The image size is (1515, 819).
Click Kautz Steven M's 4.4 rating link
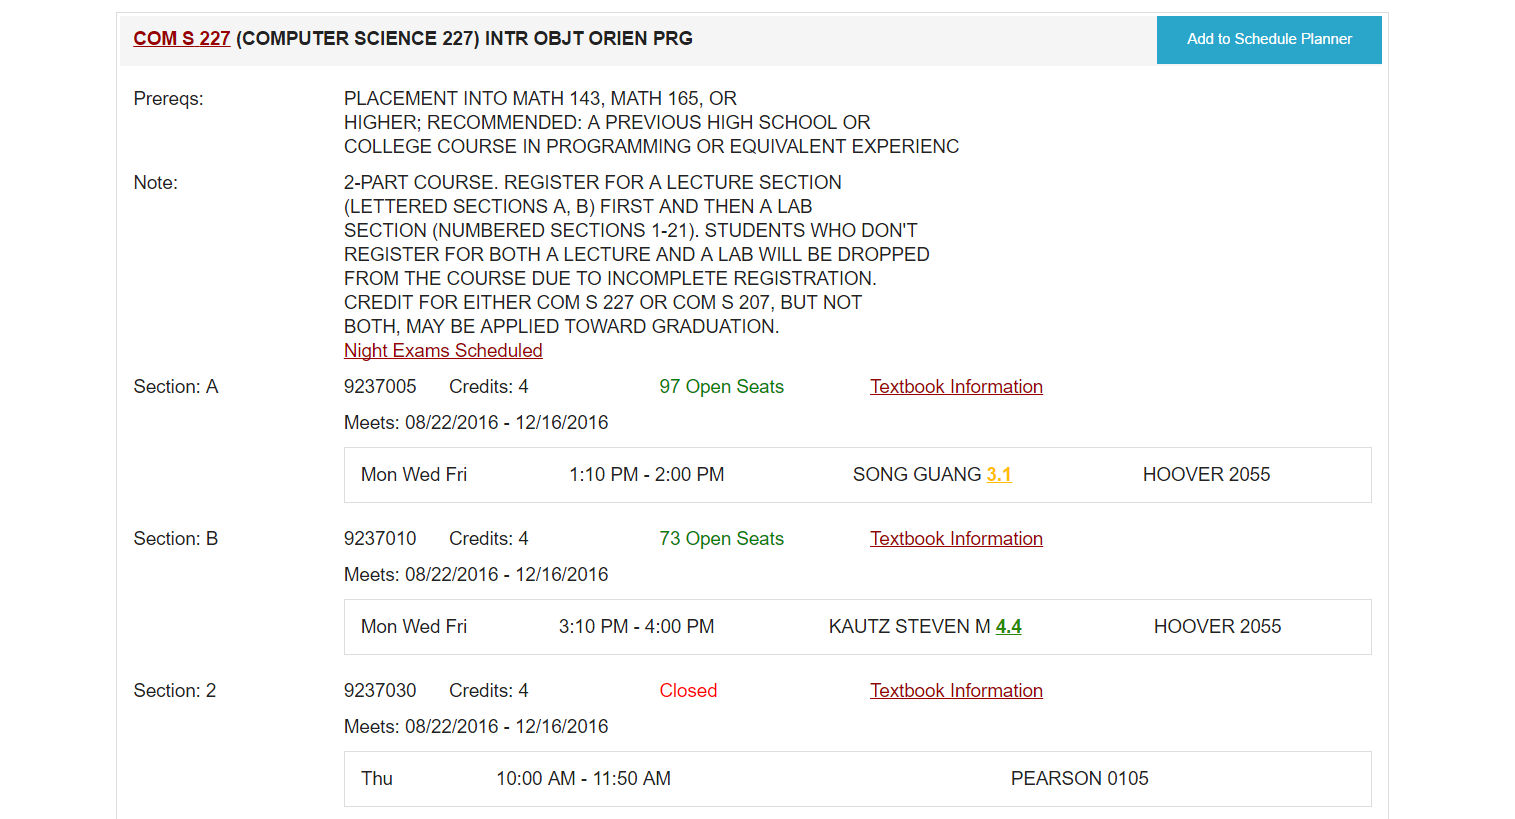click(1008, 627)
